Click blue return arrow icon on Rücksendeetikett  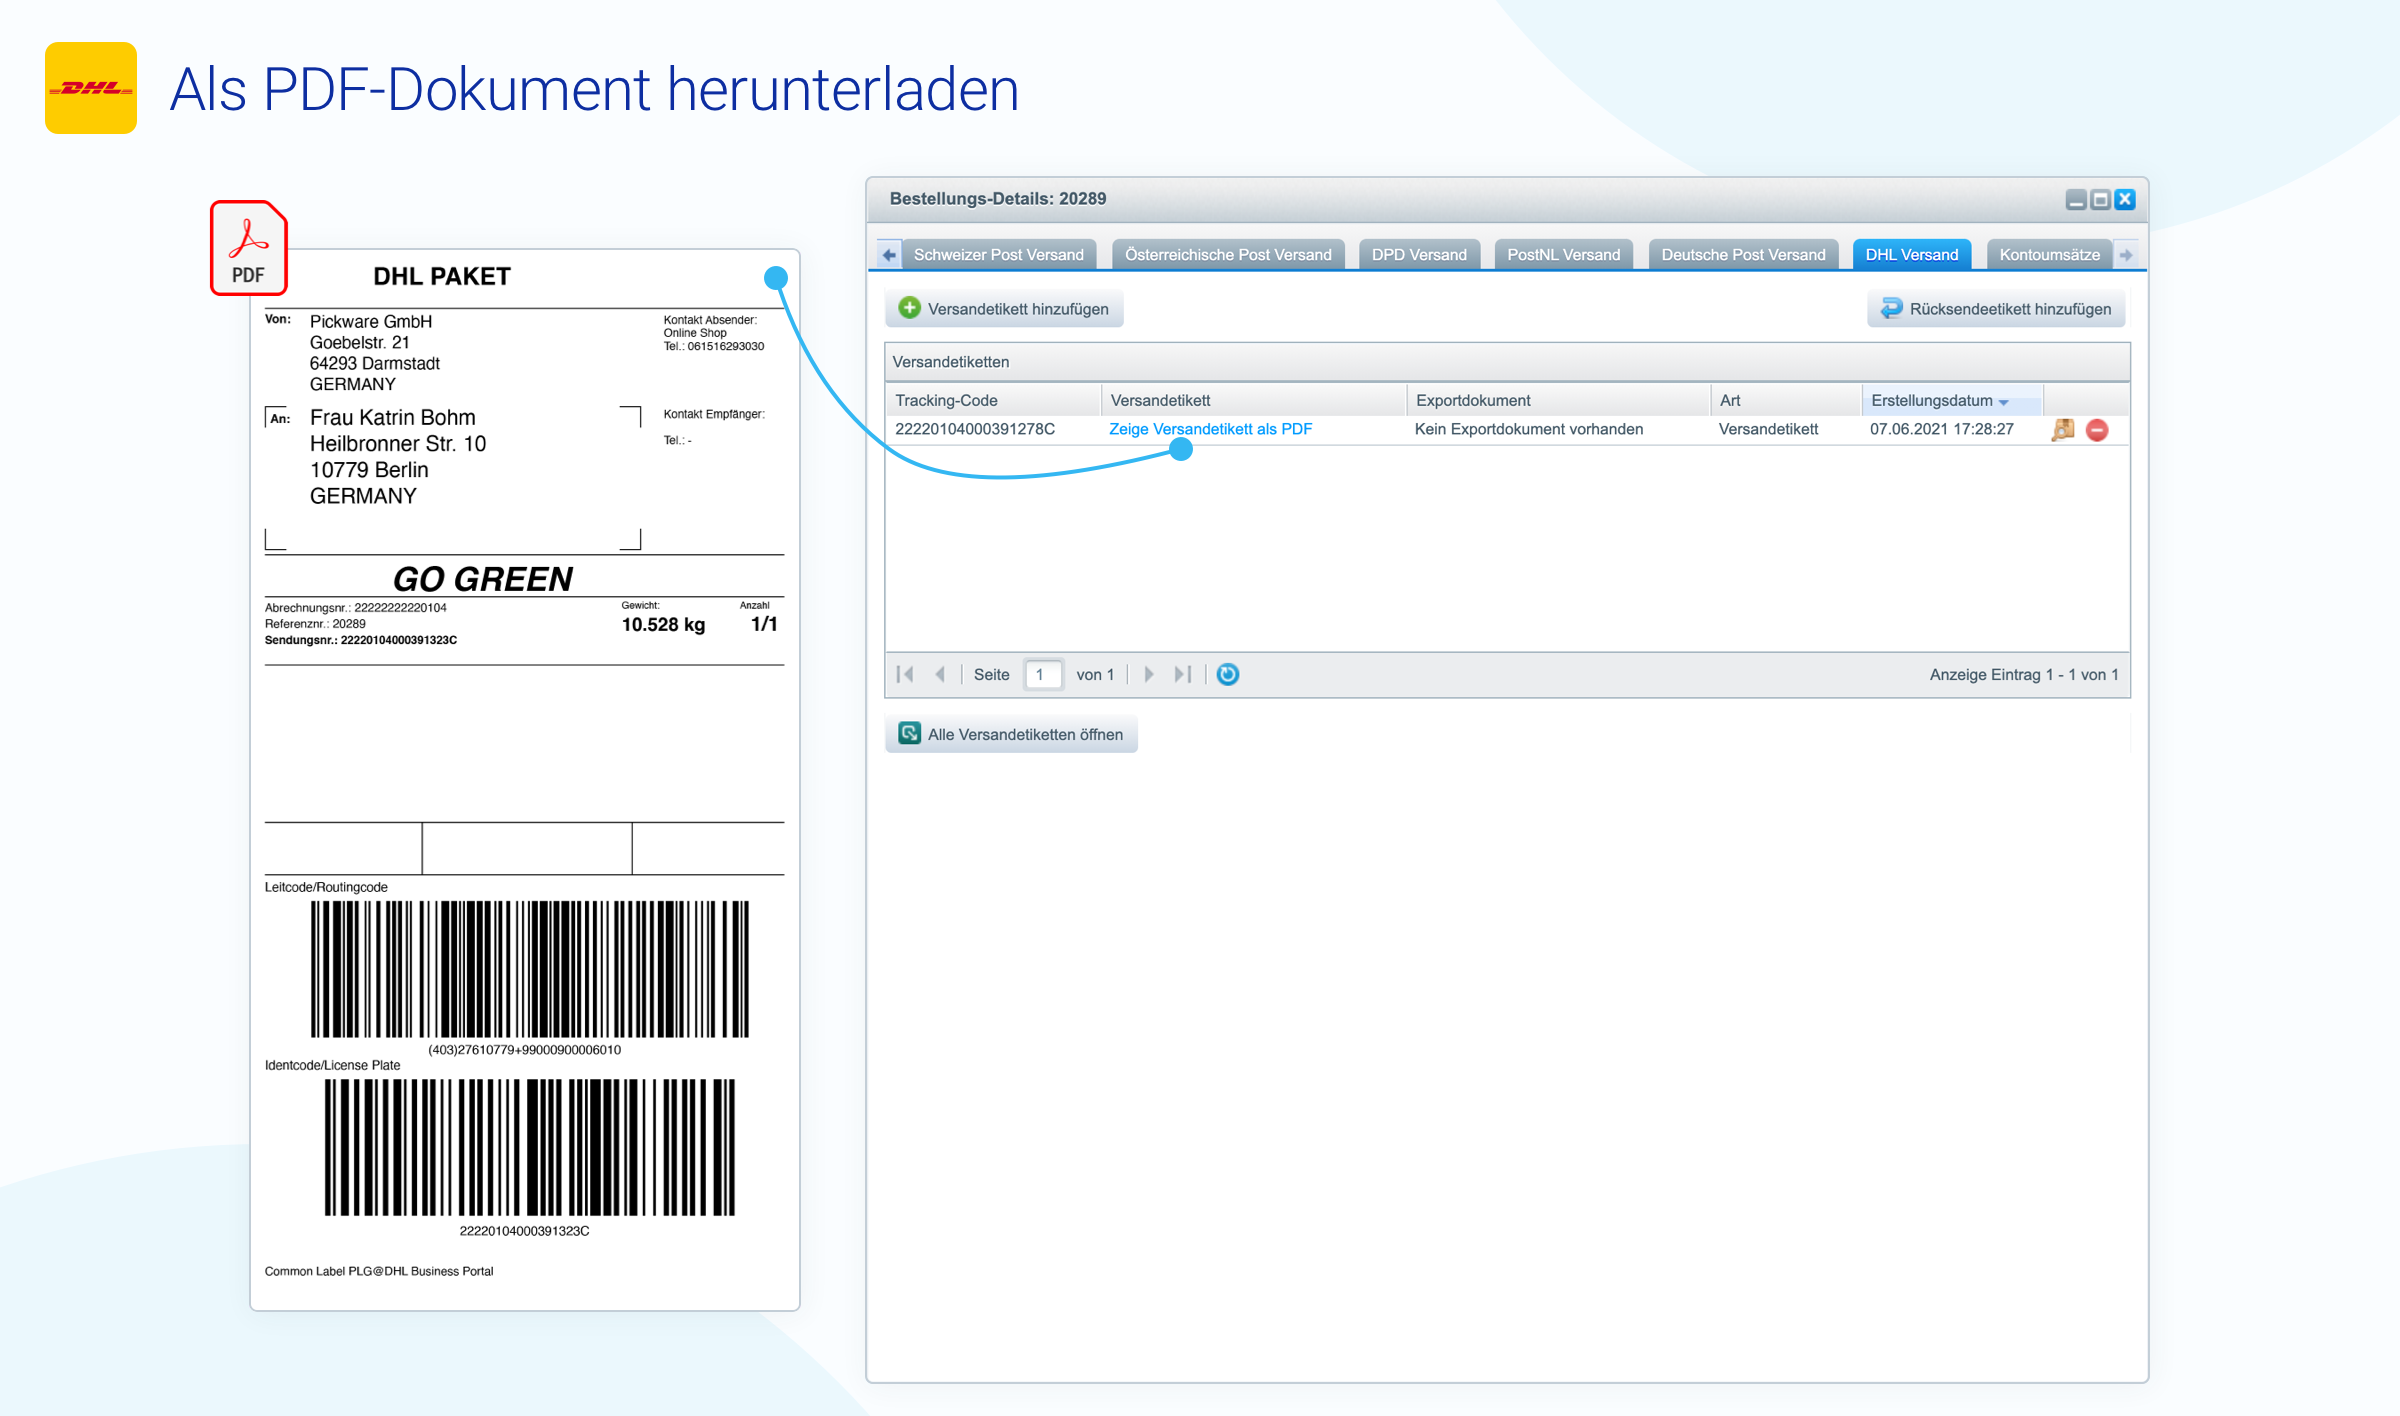click(1891, 308)
